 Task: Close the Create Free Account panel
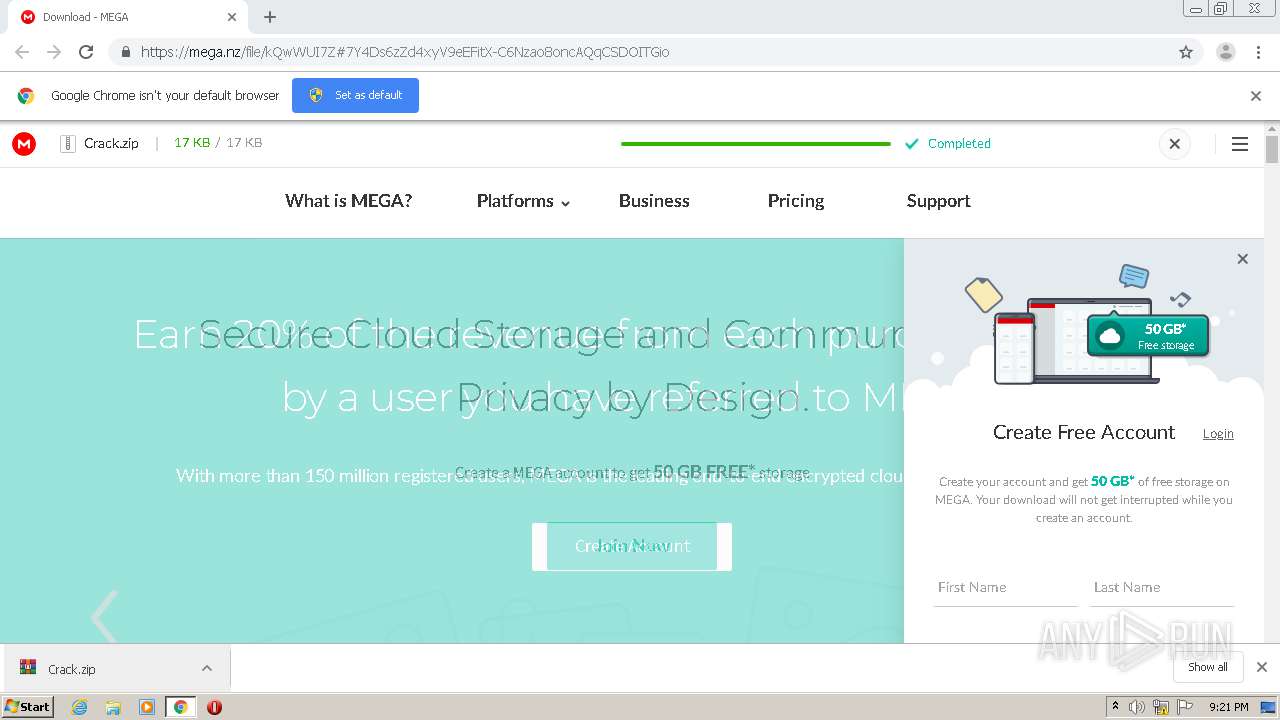click(x=1243, y=259)
